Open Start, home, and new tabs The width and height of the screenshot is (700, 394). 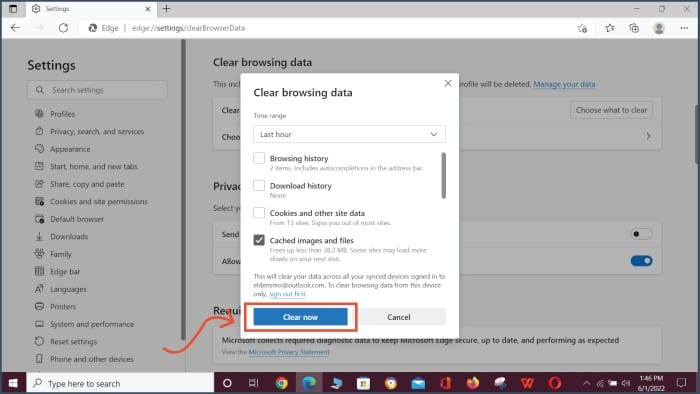point(94,166)
